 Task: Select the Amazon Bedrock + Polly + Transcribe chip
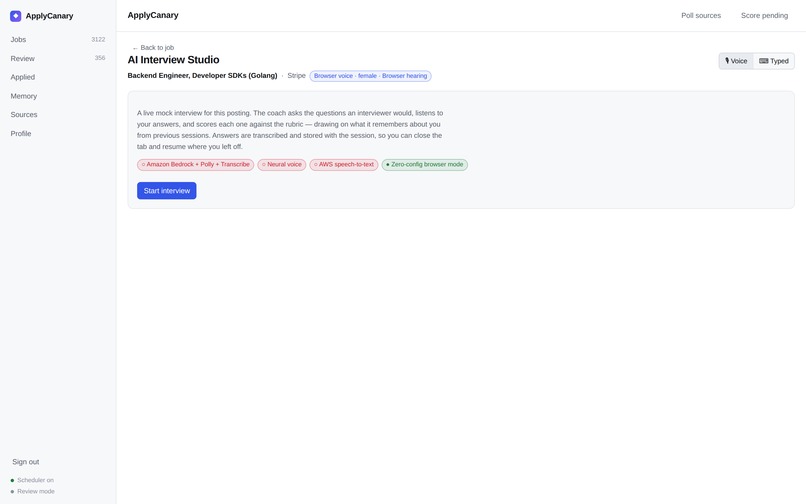195,165
